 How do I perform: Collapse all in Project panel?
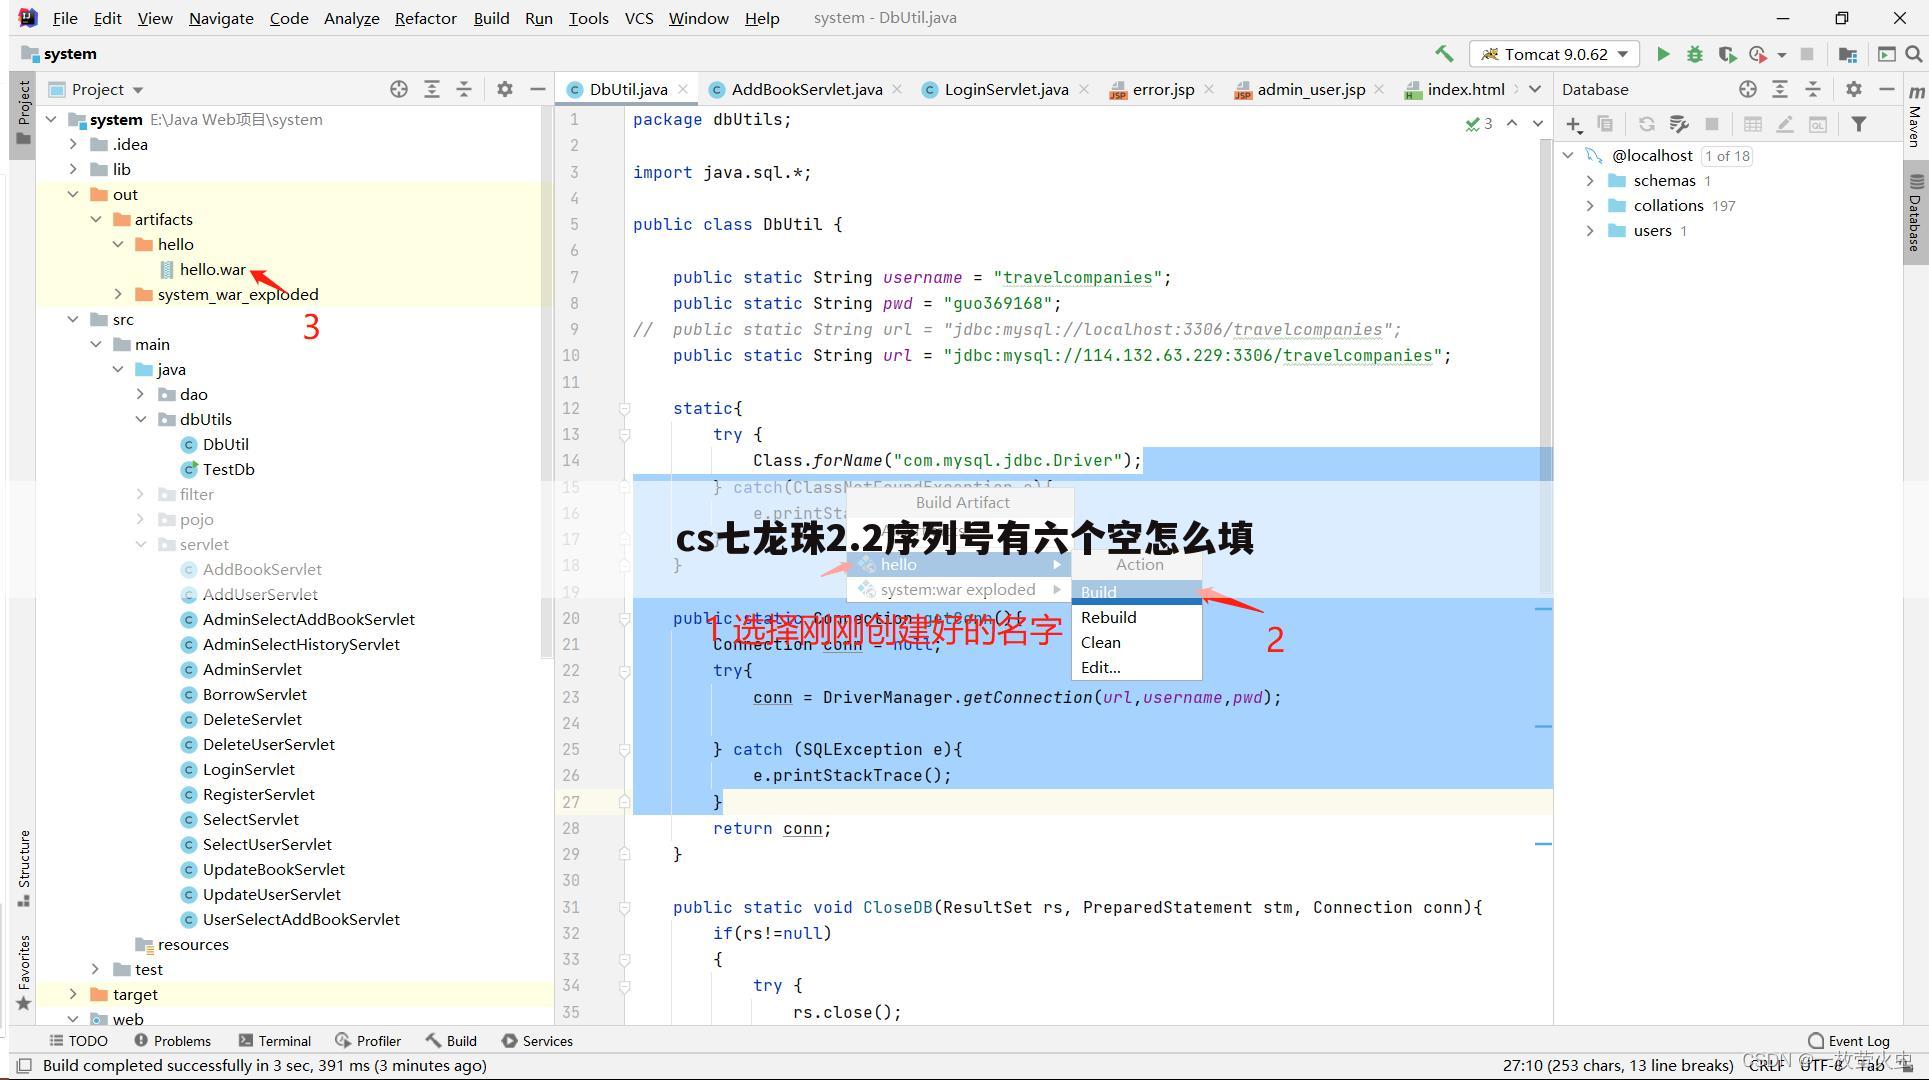(464, 89)
